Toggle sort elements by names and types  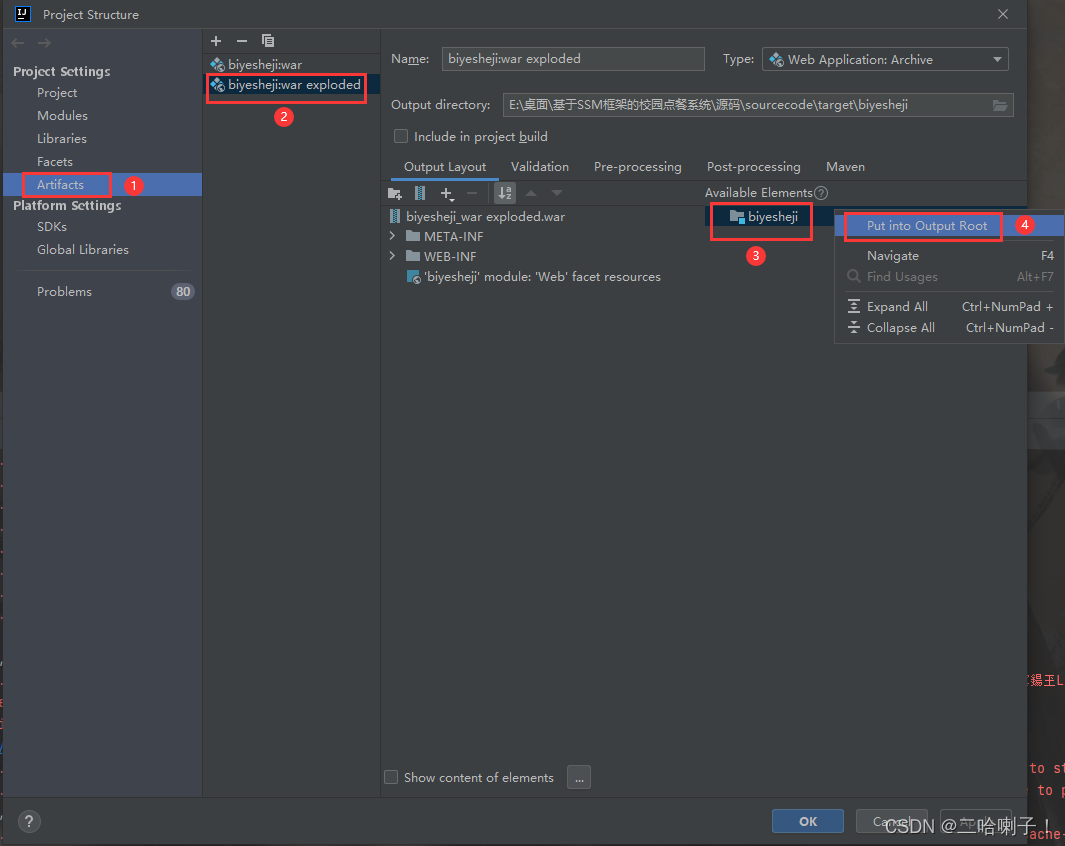(x=505, y=194)
